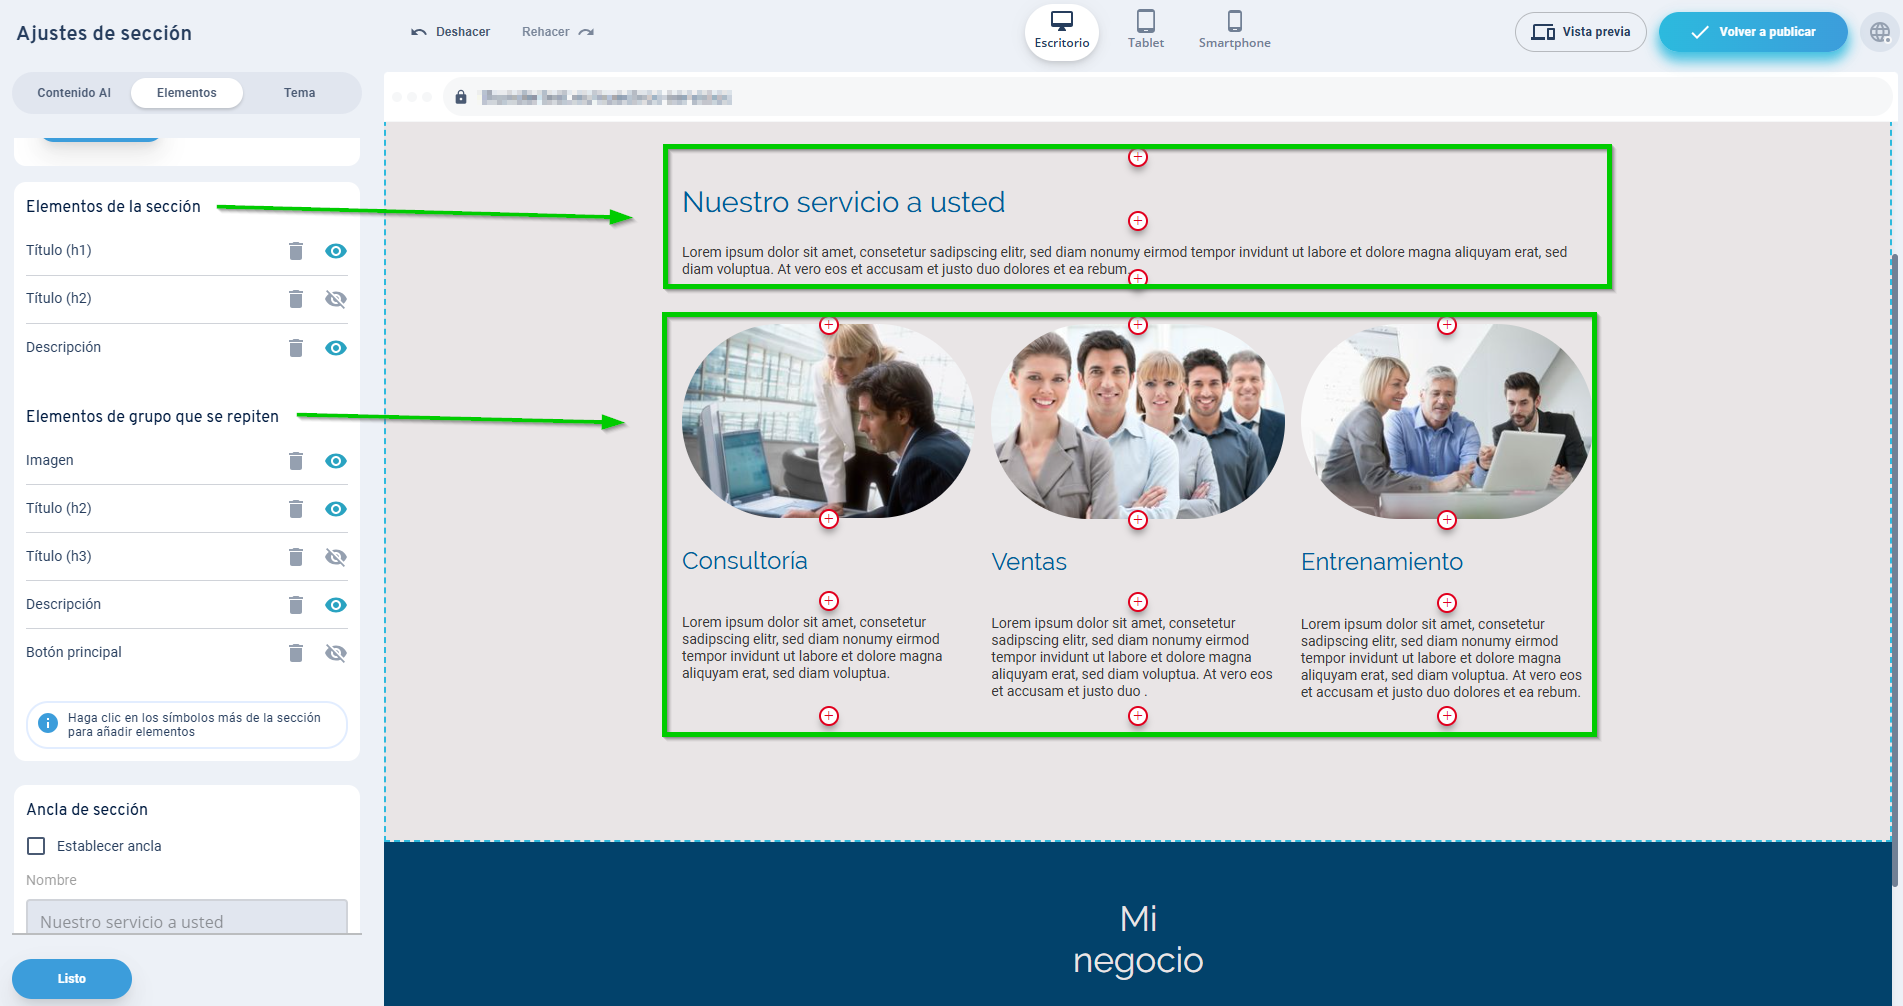Click the plus icon above Nuestro servicio heading
The height and width of the screenshot is (1006, 1903).
[x=1137, y=157]
